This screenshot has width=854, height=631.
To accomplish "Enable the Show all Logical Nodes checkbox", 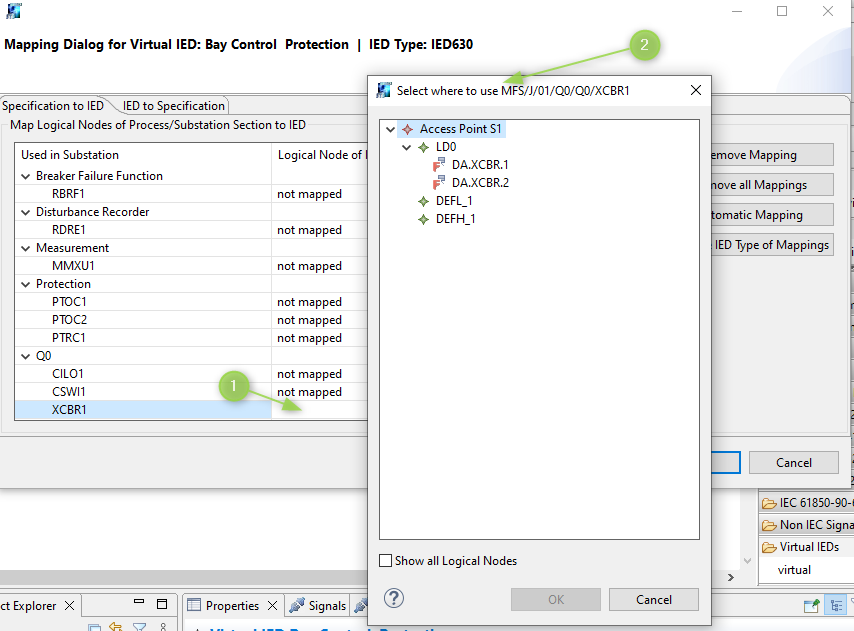I will click(386, 561).
